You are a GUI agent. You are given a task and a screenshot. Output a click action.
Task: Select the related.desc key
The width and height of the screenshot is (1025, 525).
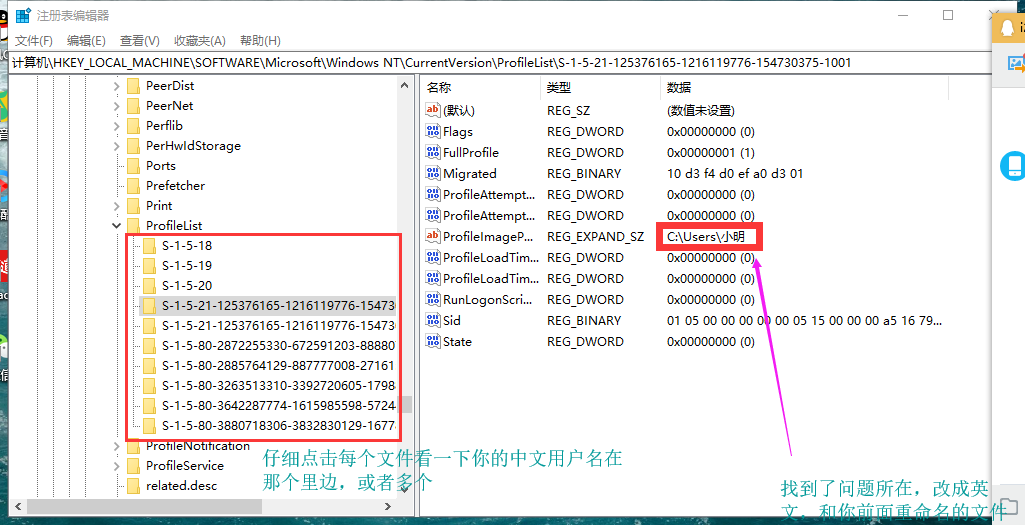tap(181, 486)
